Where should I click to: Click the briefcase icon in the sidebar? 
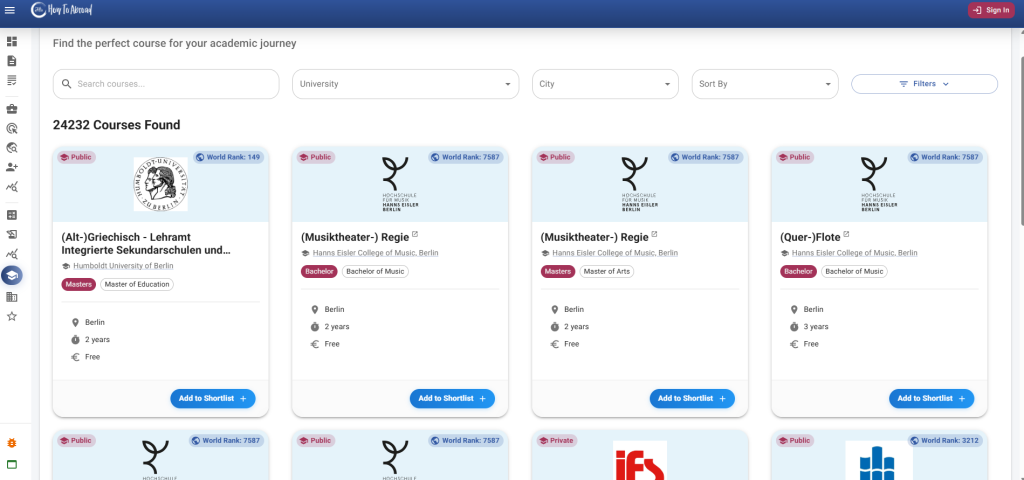tap(12, 109)
